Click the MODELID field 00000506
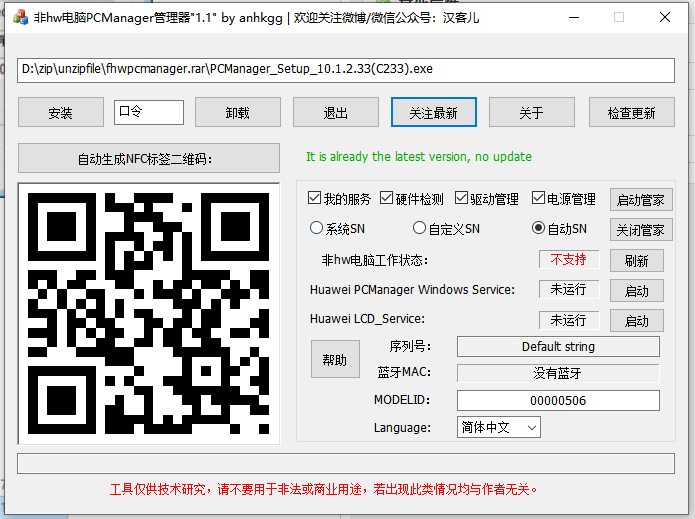This screenshot has height=519, width=695. 558,401
